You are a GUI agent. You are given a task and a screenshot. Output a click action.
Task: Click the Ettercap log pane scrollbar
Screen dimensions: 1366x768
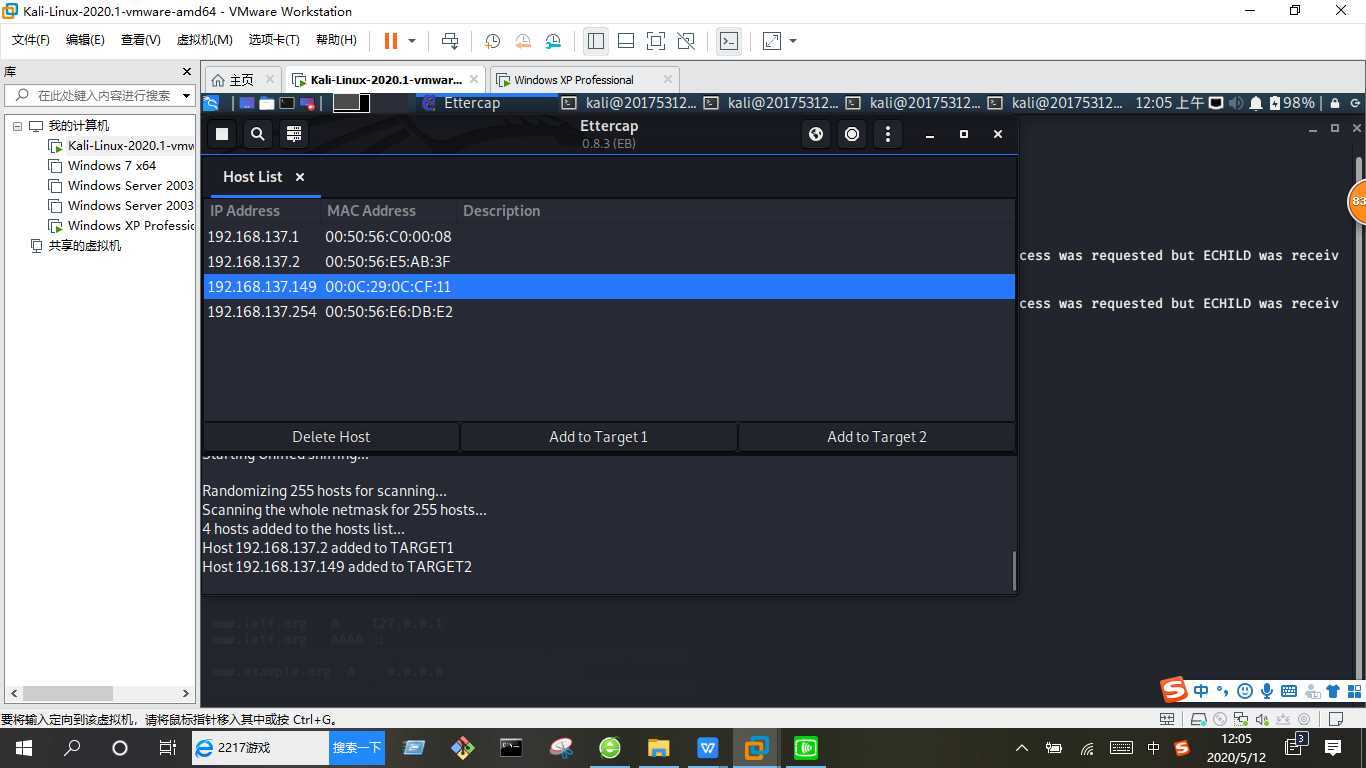(1014, 570)
